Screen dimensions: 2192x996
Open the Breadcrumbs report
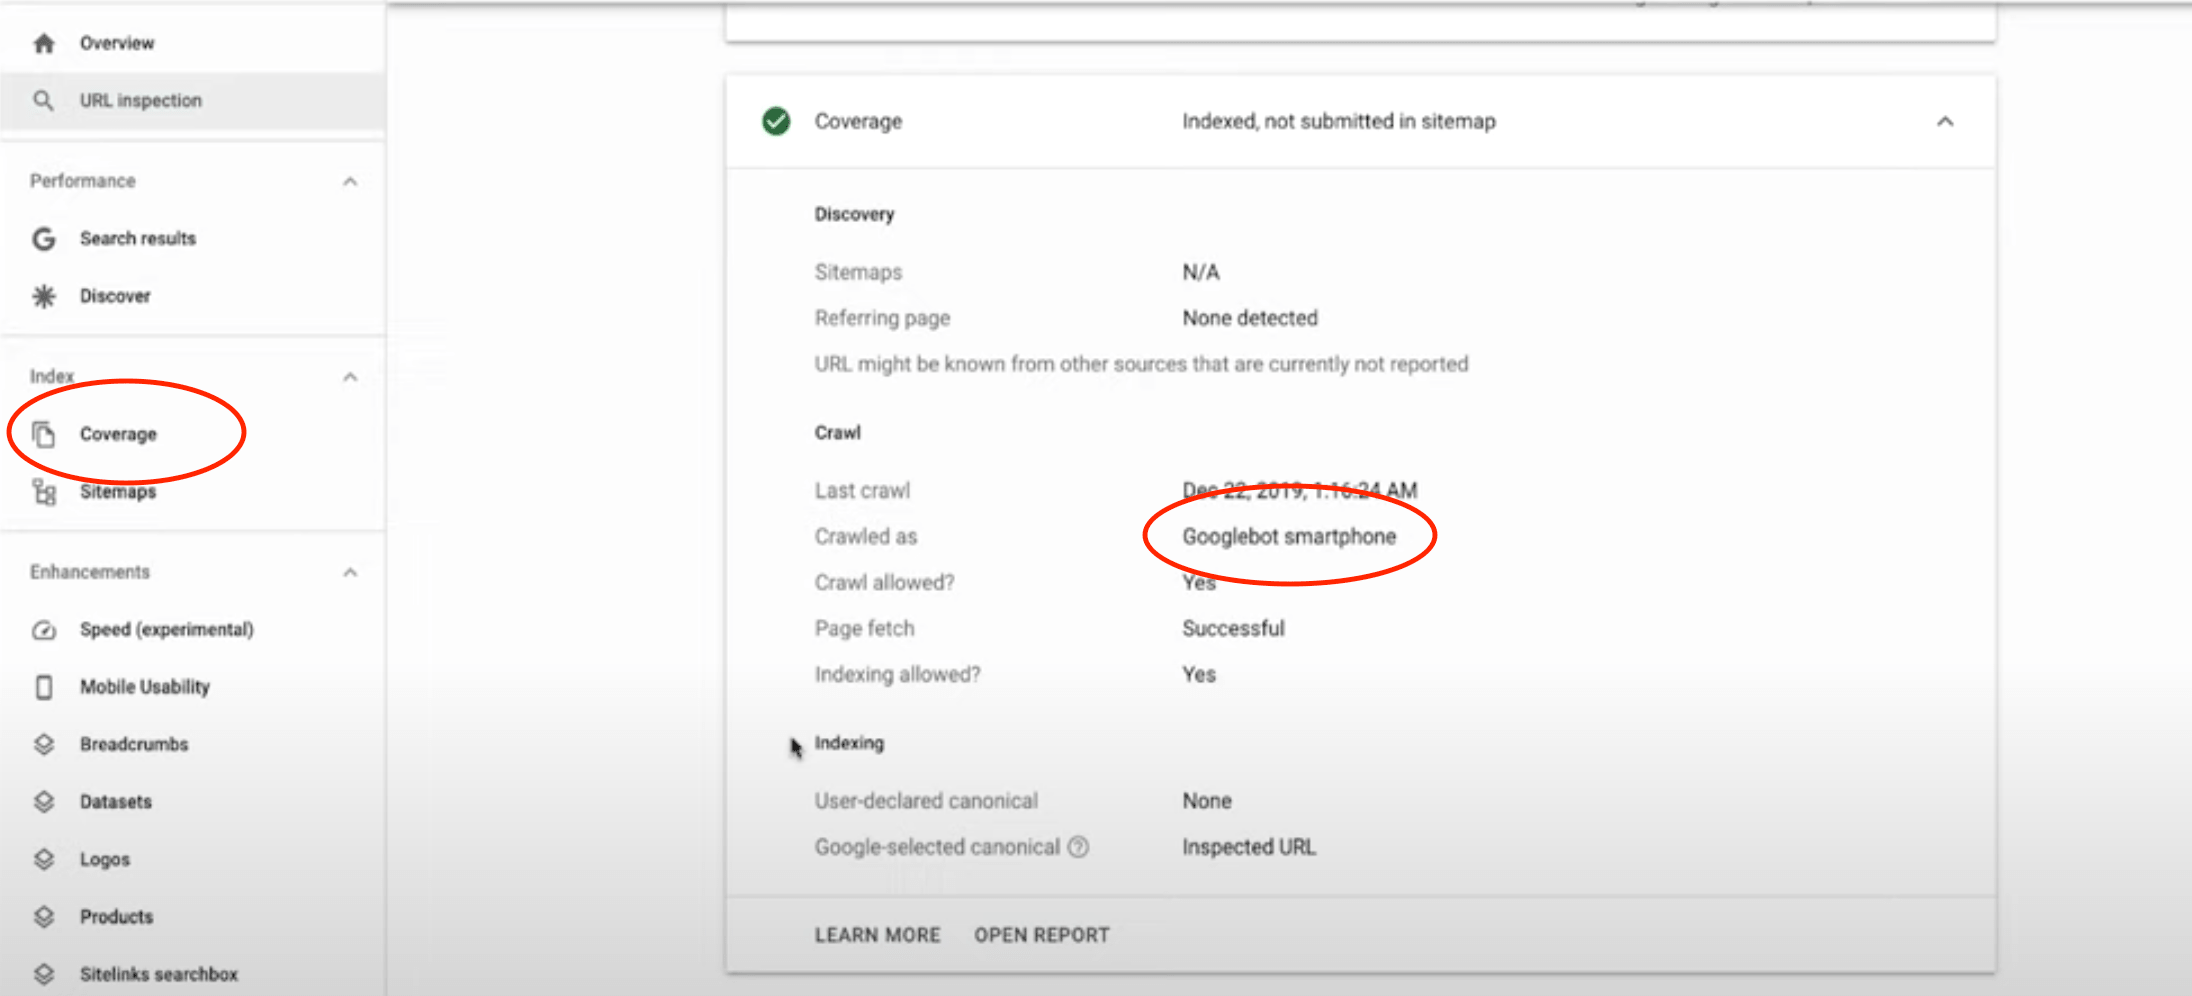pyautogui.click(x=134, y=745)
